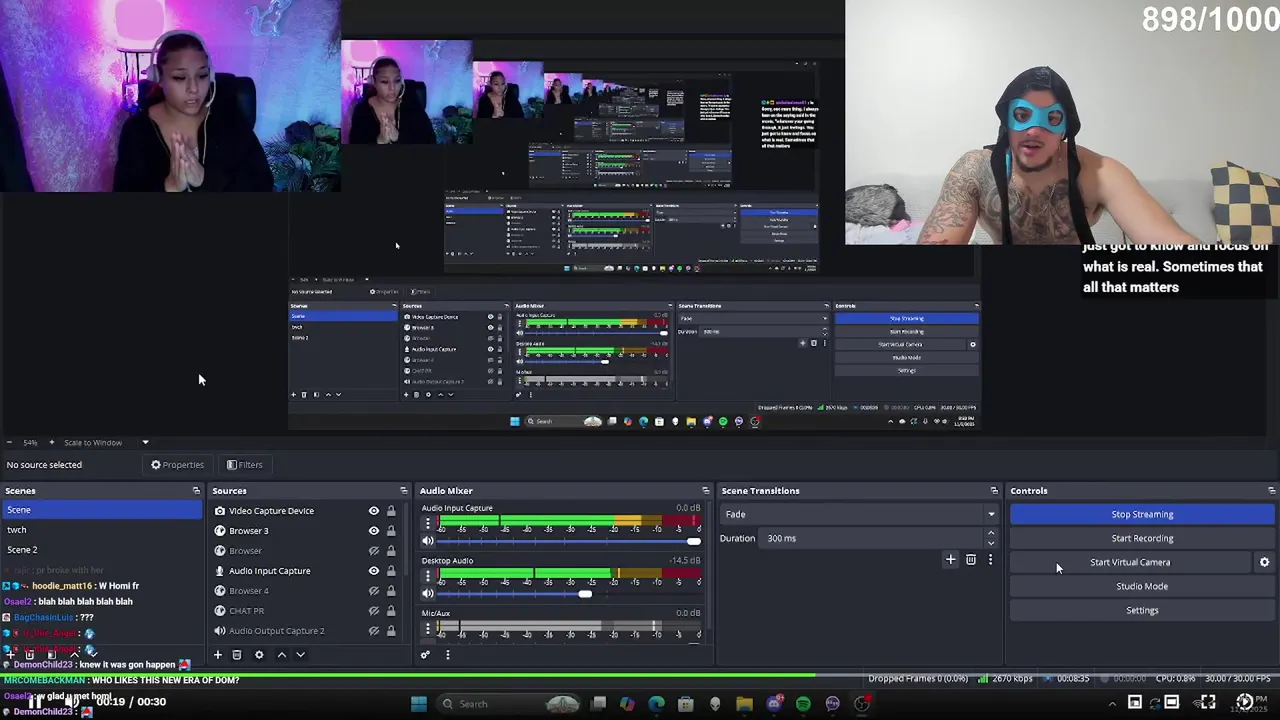Undock the Controls panel
Viewport: 1280px width, 720px height.
tap(1272, 491)
